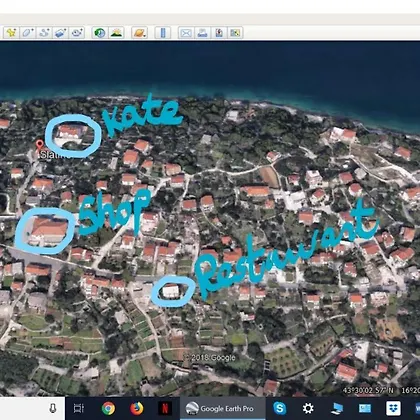Open Firefox from the taskbar
Image resolution: width=420 pixels, height=420 pixels.
point(137,408)
